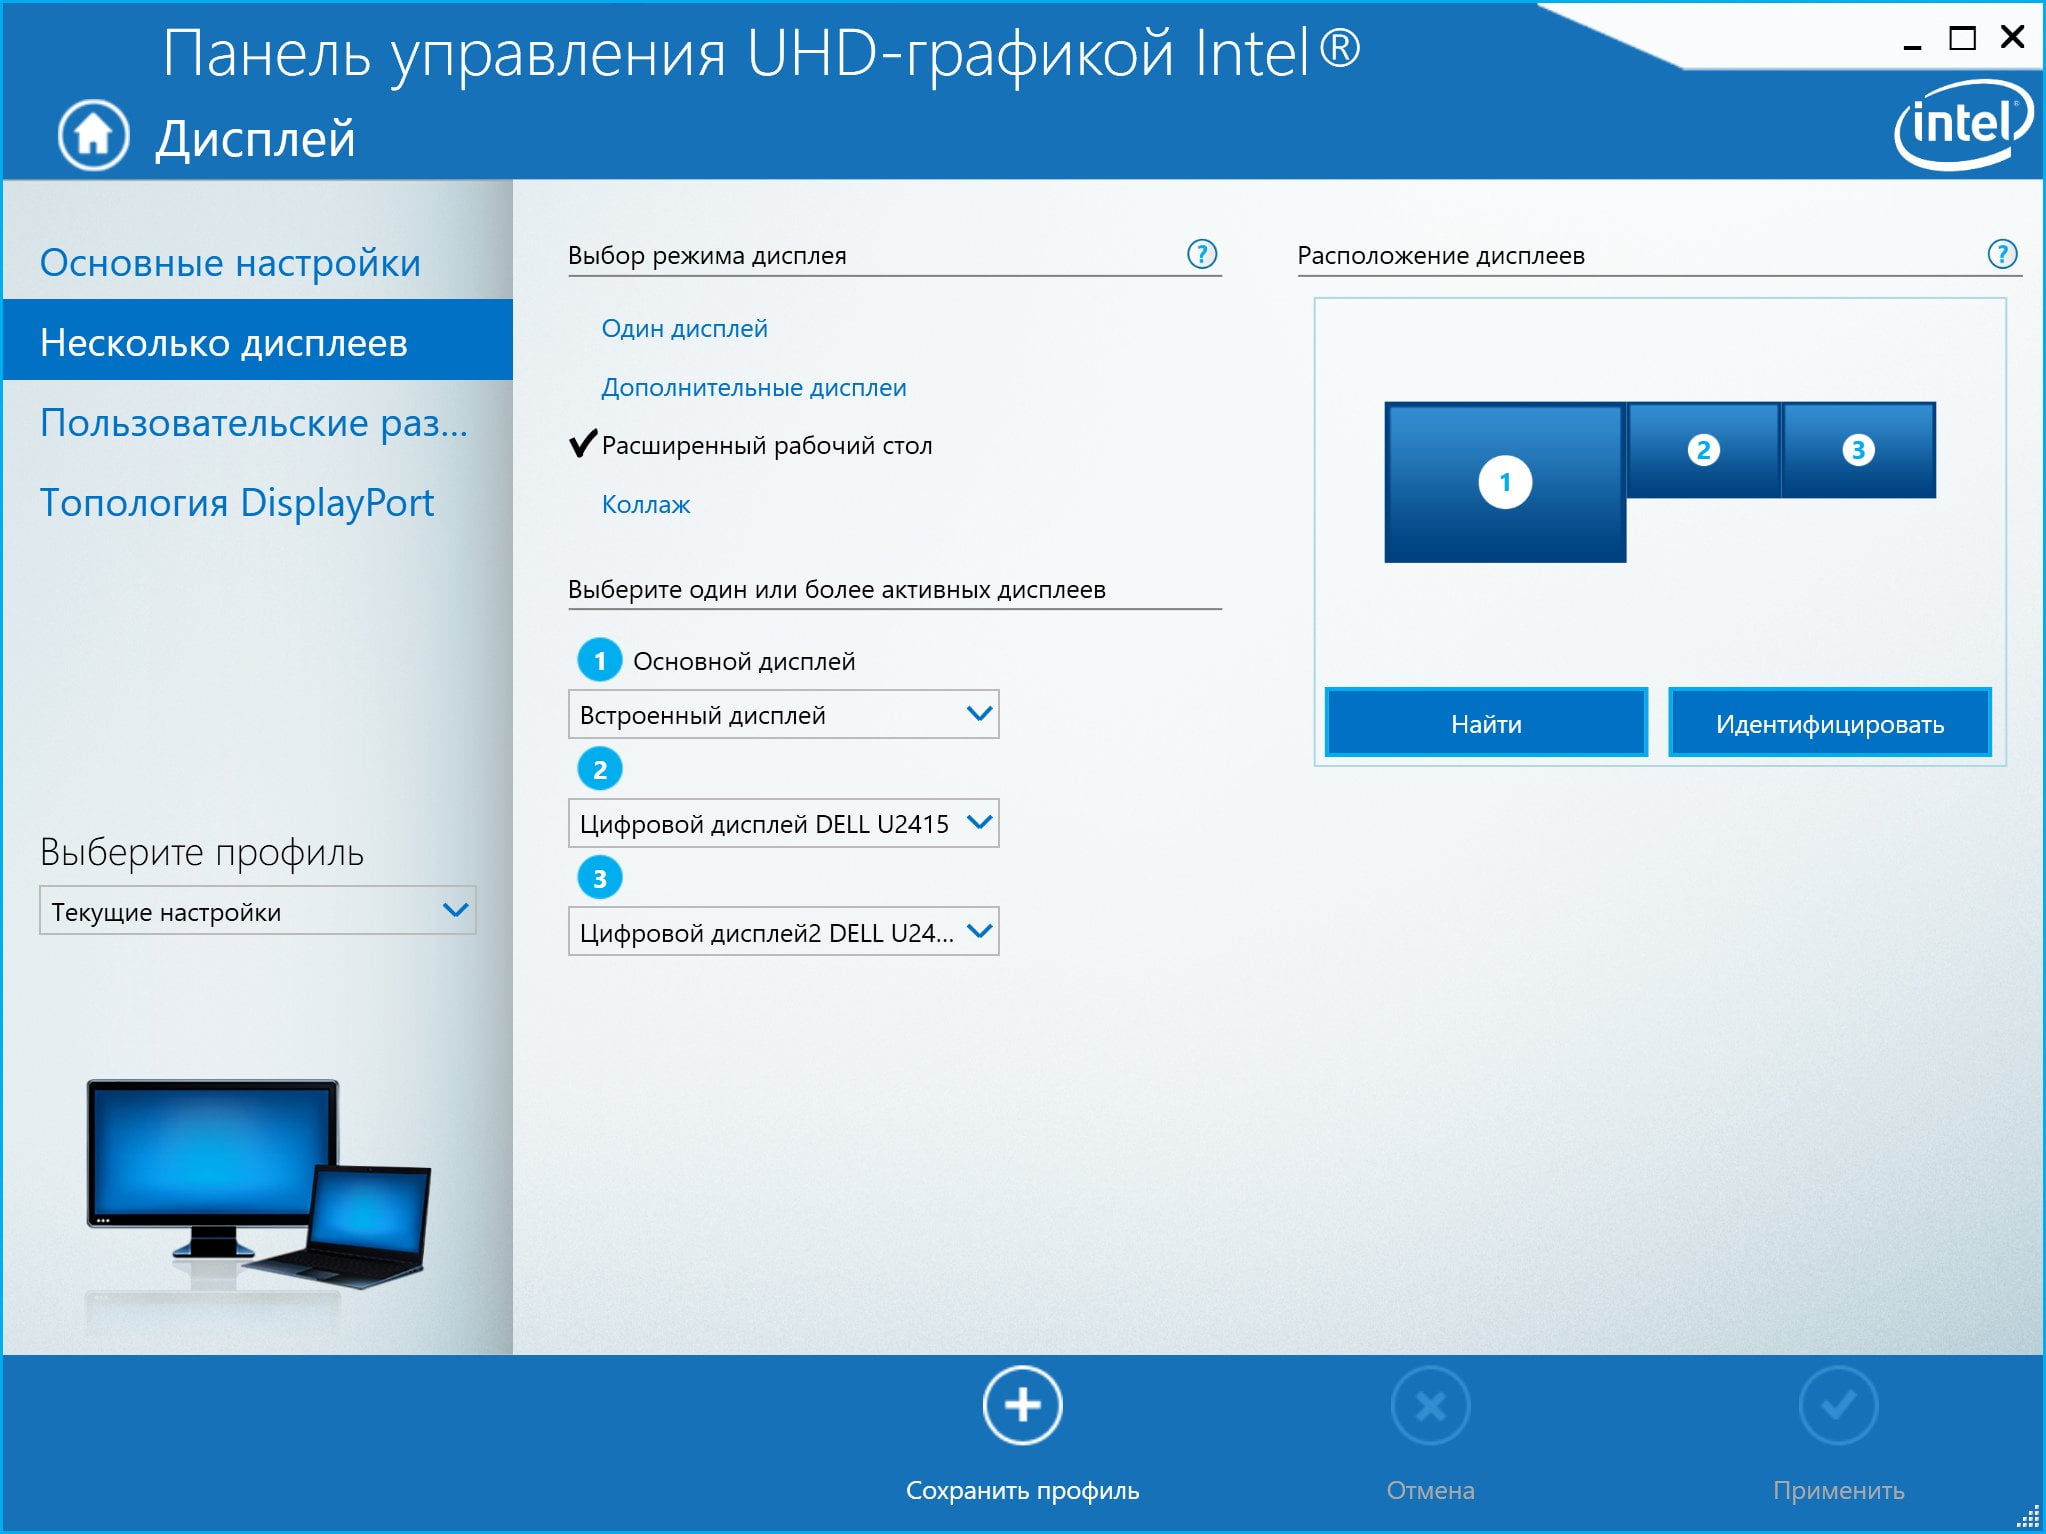Open the Несколько дисплеев section
The height and width of the screenshot is (1534, 2046).
[x=258, y=340]
